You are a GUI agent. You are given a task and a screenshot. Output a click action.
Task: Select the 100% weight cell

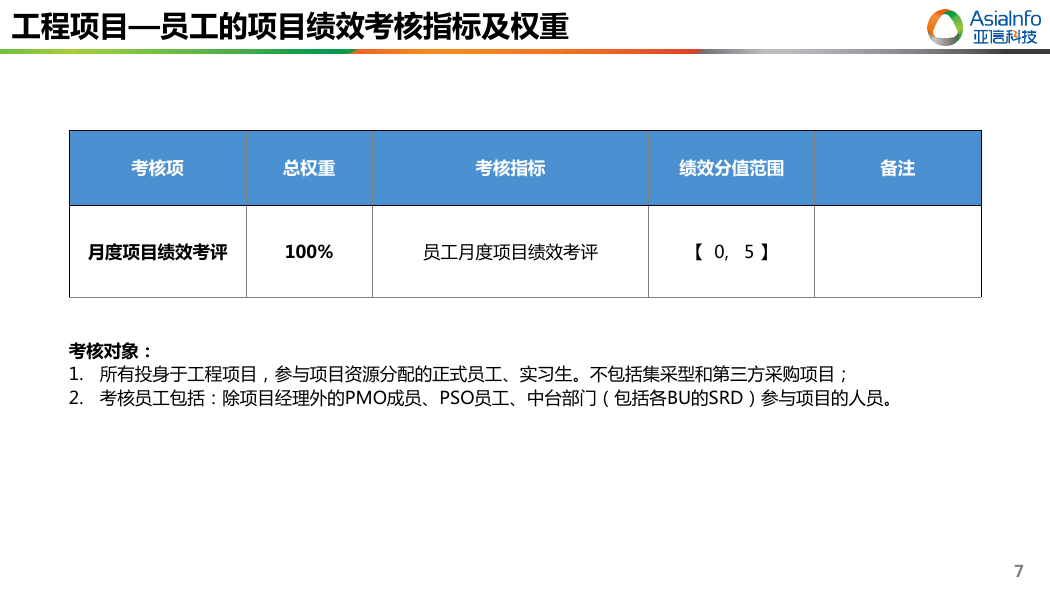point(309,252)
